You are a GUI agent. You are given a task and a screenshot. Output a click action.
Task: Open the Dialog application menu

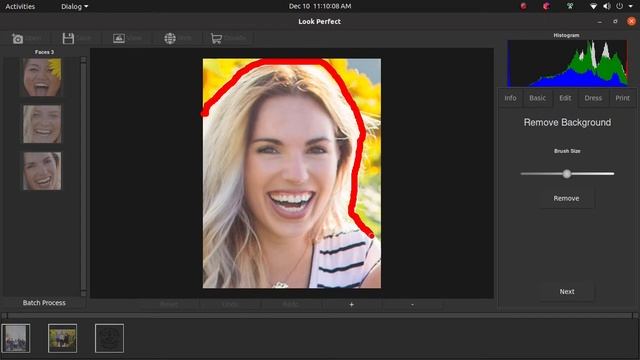[x=74, y=6]
